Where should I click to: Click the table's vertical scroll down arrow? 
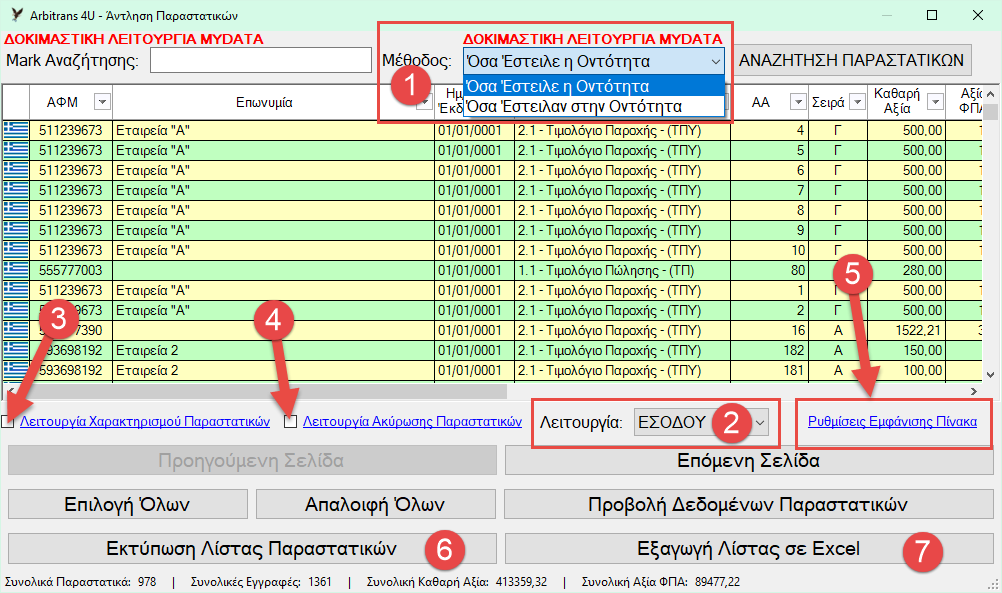tap(990, 375)
